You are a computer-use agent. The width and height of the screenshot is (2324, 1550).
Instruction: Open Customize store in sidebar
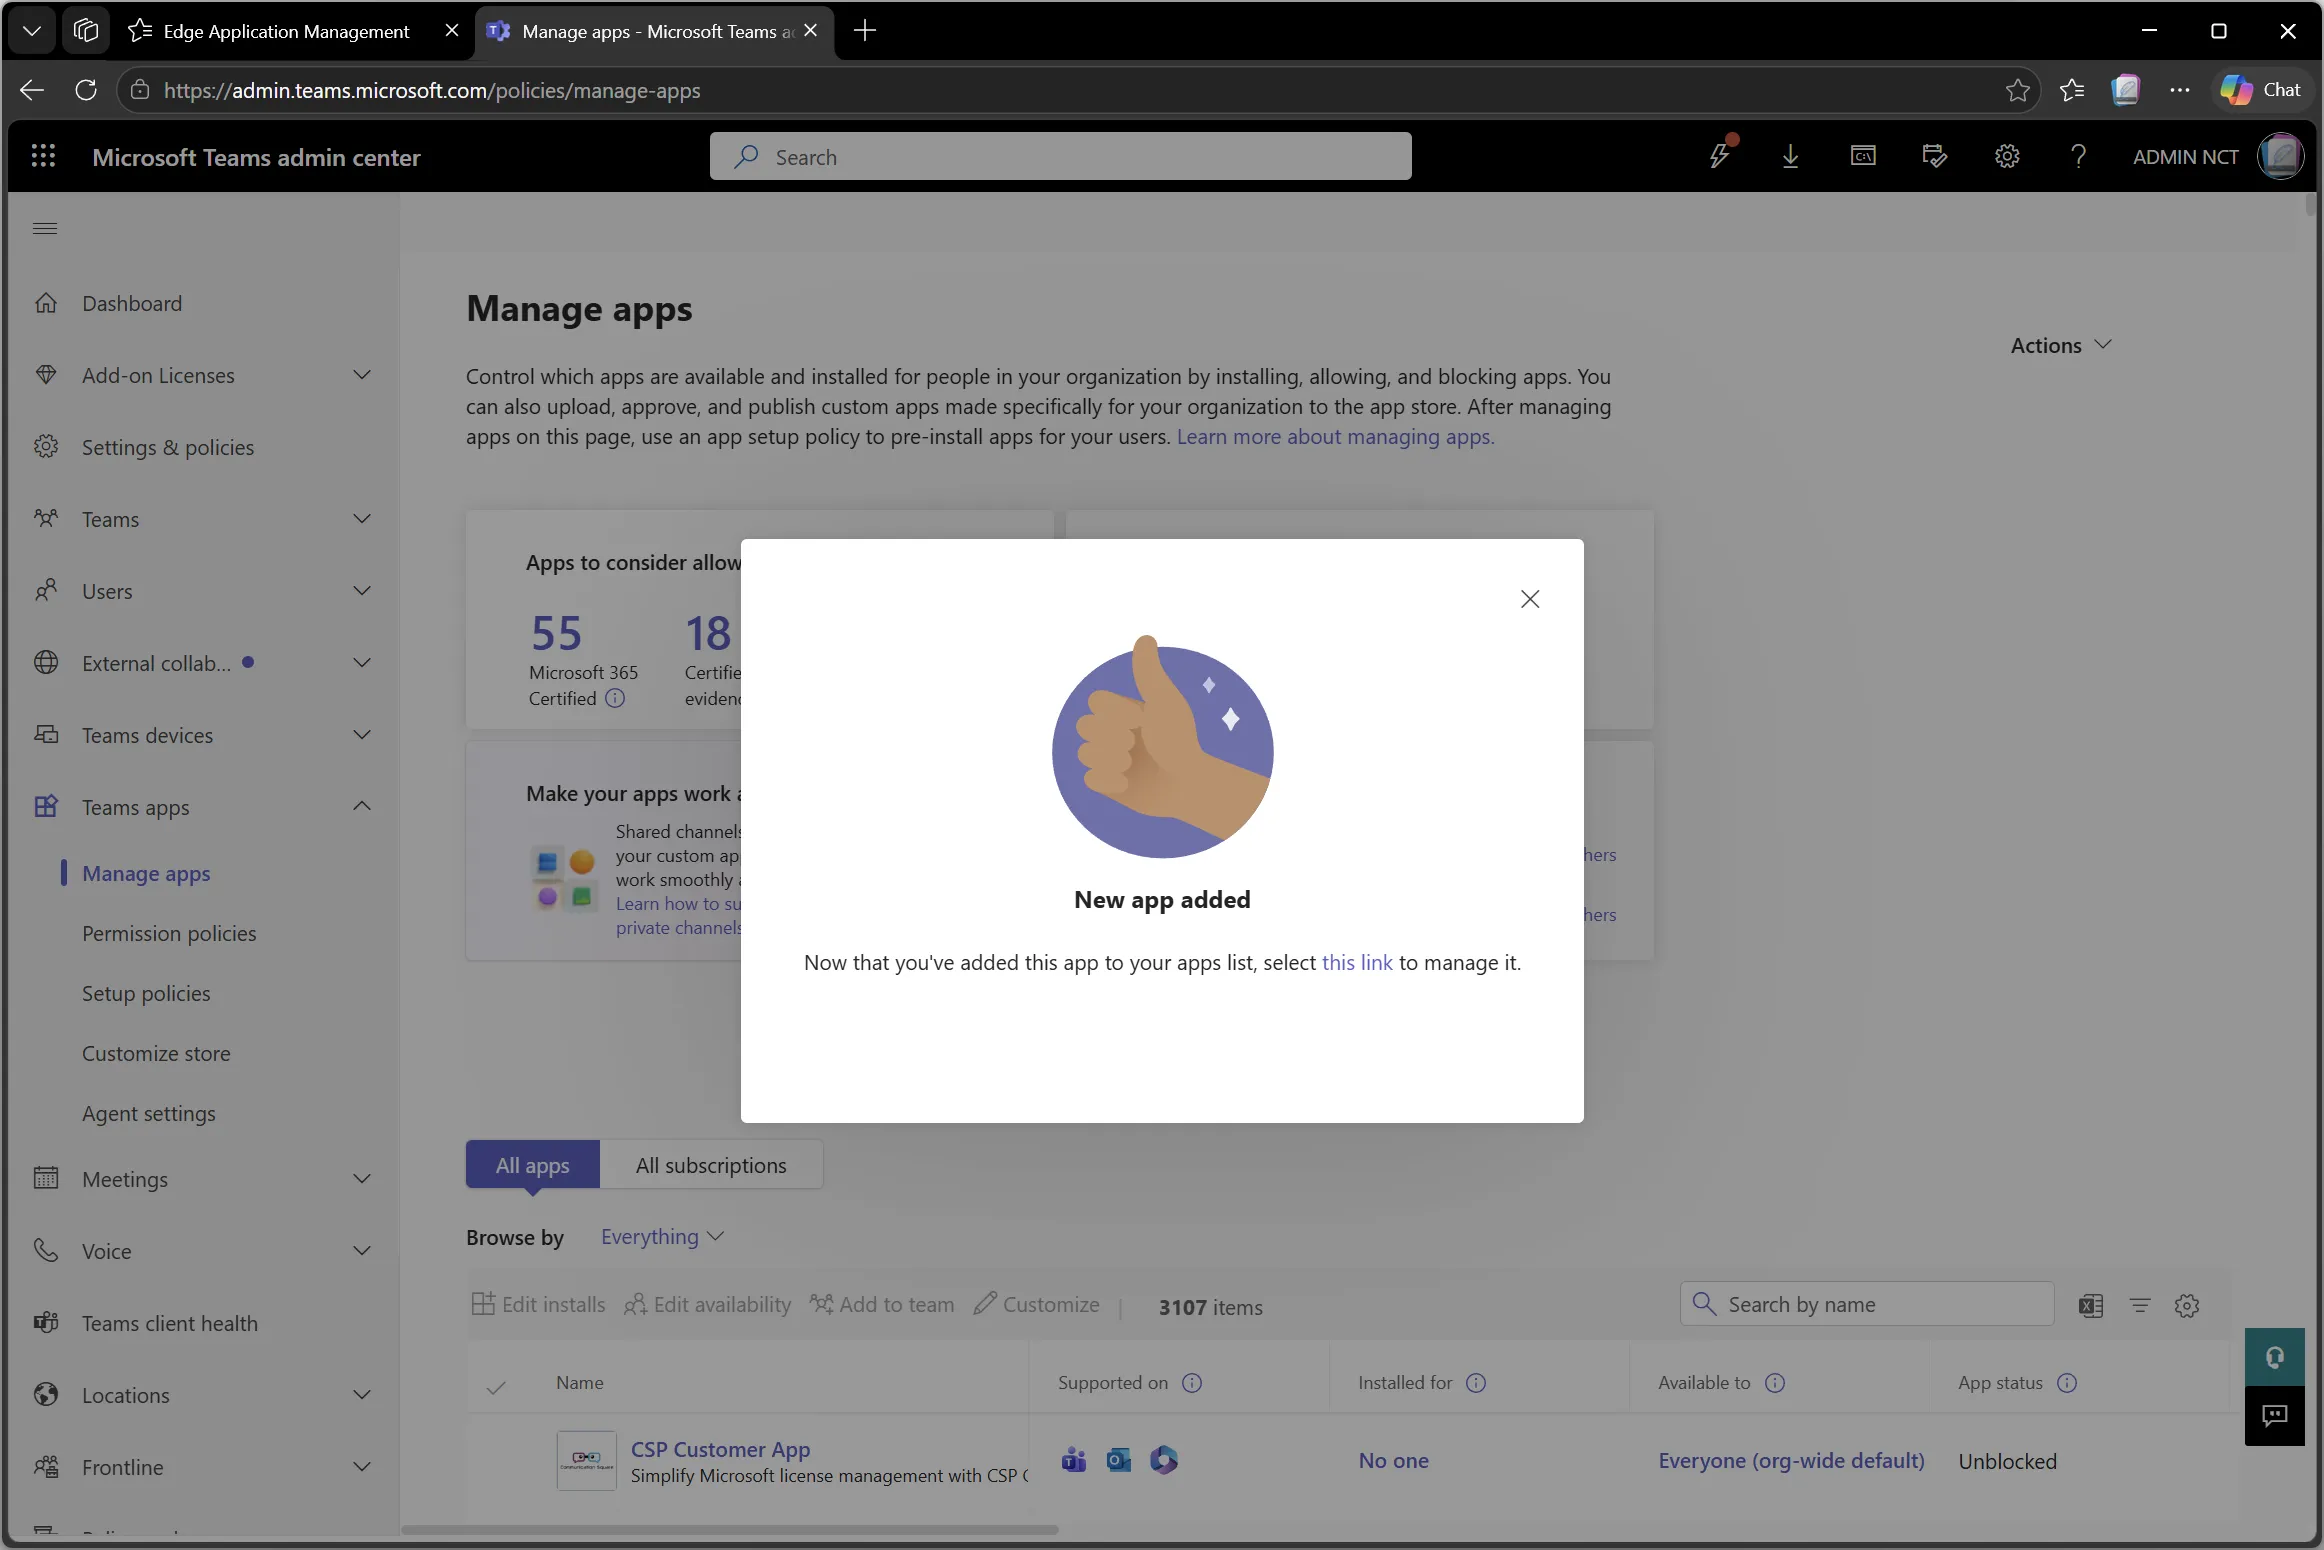(x=156, y=1053)
